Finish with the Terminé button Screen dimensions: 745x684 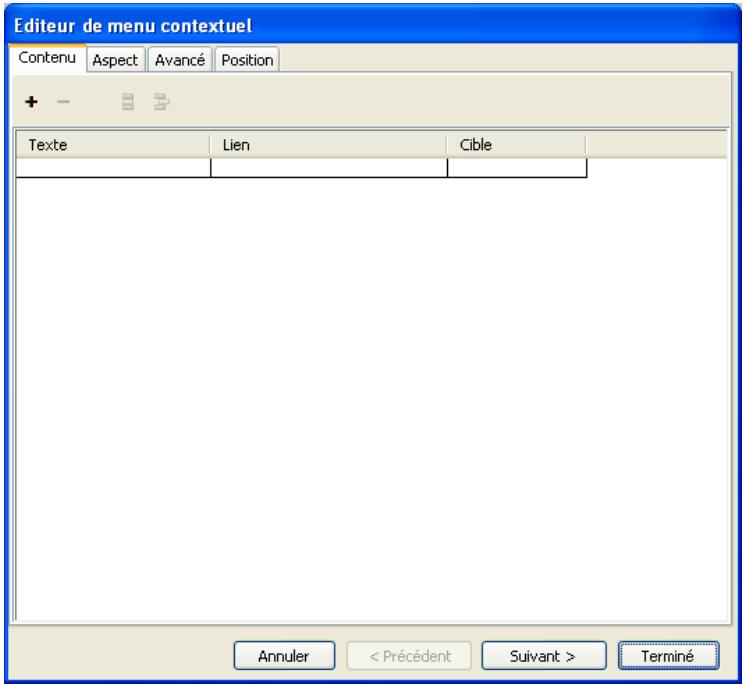tap(668, 656)
